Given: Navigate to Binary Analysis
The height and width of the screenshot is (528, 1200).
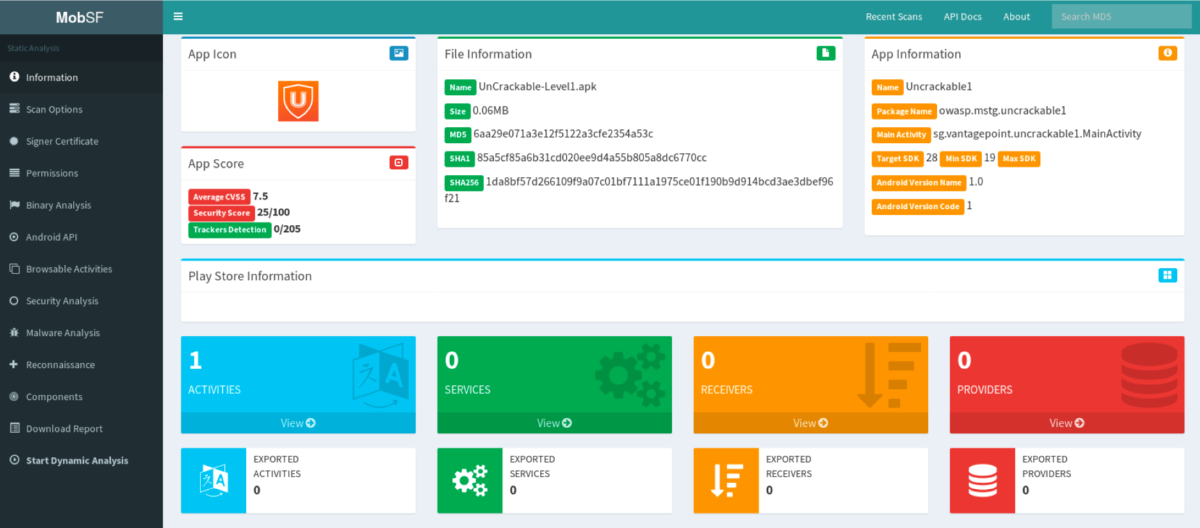Looking at the screenshot, I should (81, 205).
